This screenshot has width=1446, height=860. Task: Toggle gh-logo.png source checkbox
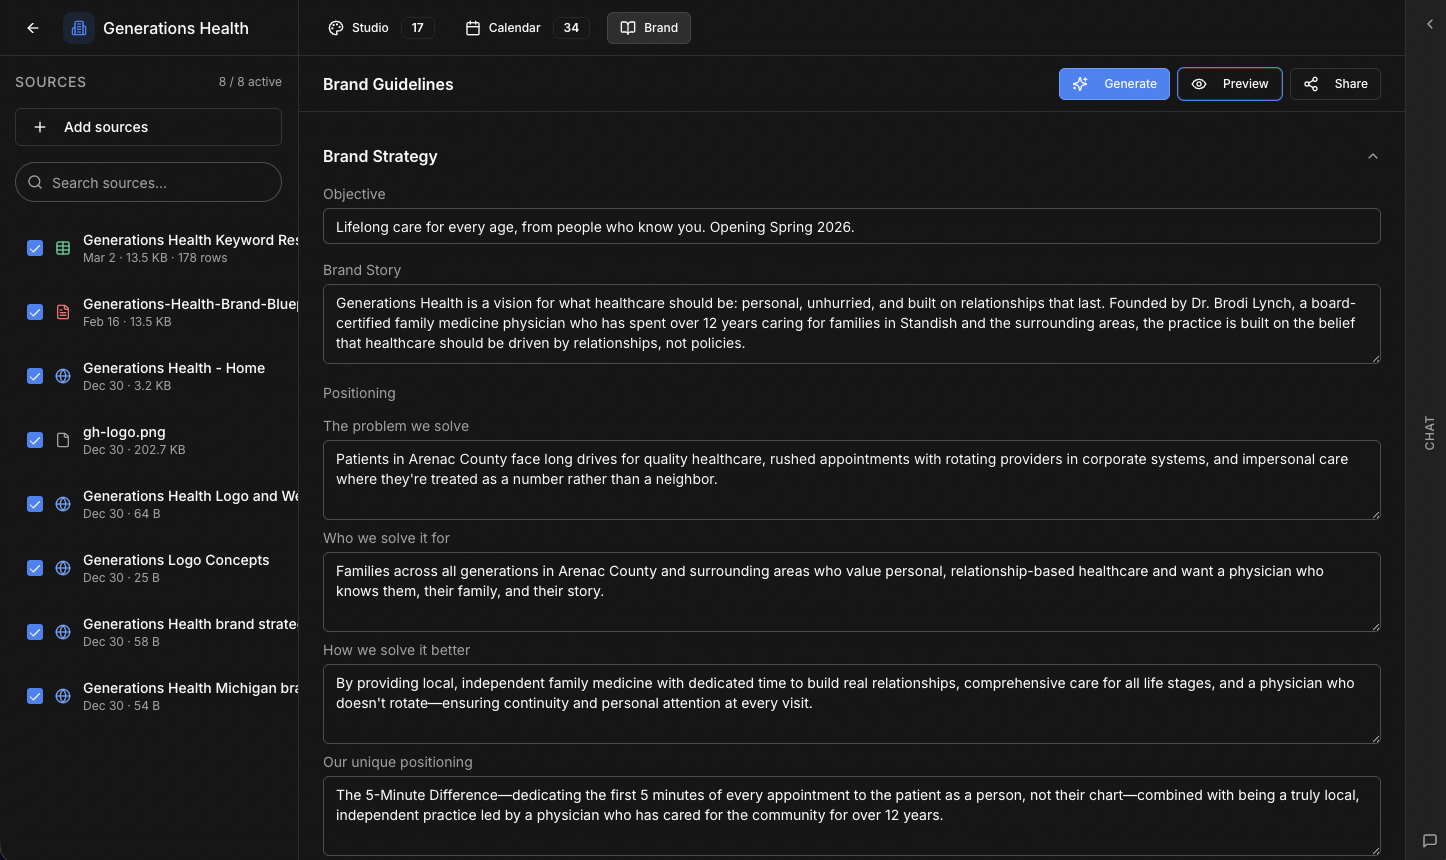pos(35,440)
